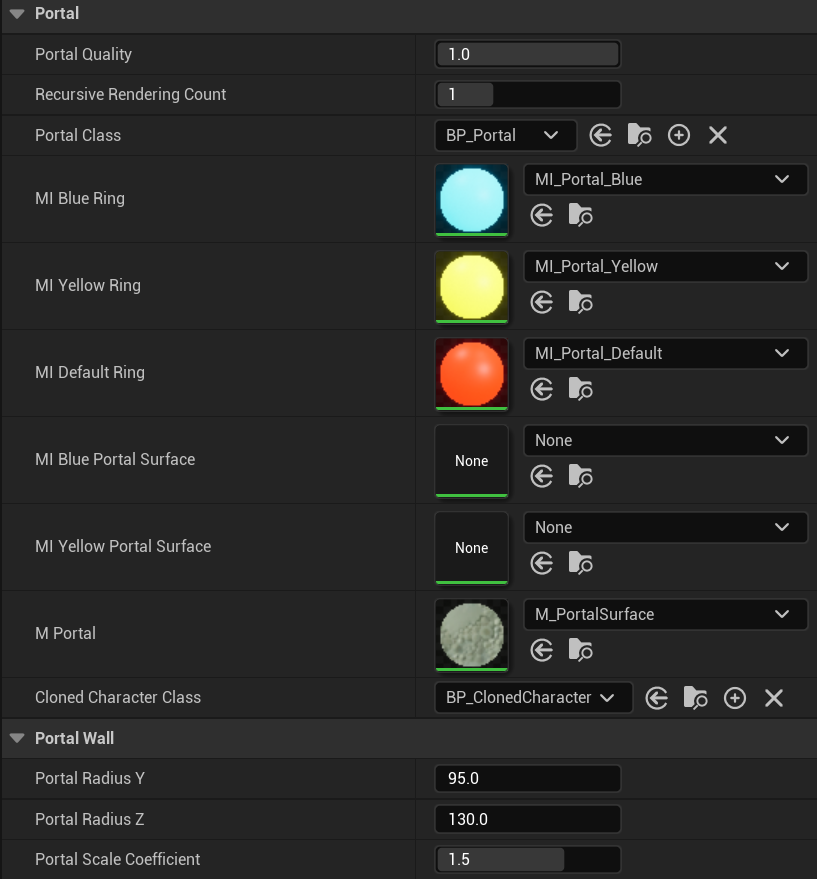Screen dimensions: 817x879
Task: Clear the Portal Class value
Action: (x=718, y=136)
